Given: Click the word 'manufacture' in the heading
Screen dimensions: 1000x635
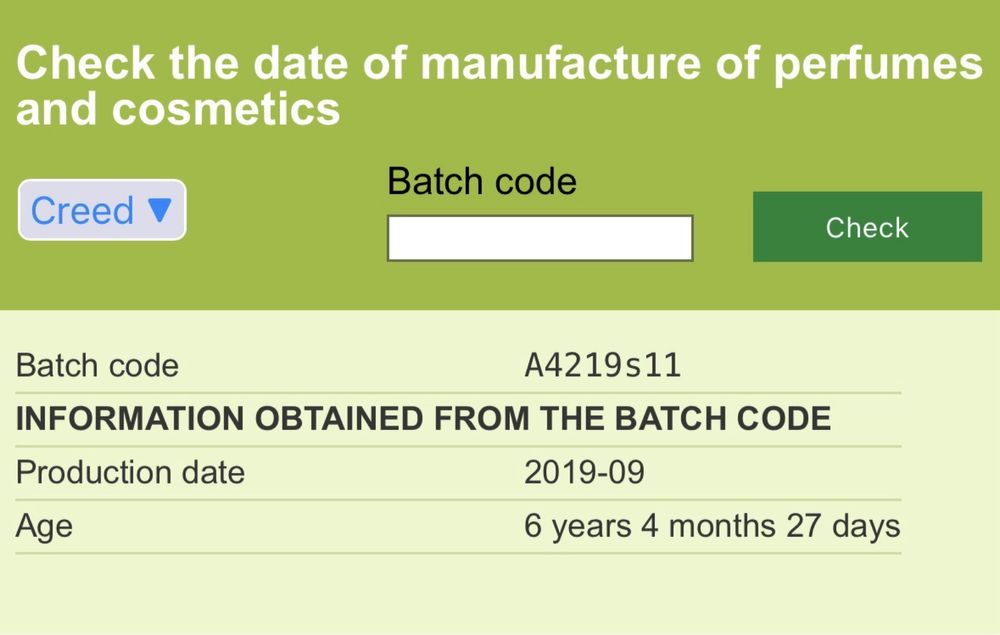Looking at the screenshot, I should 560,63.
